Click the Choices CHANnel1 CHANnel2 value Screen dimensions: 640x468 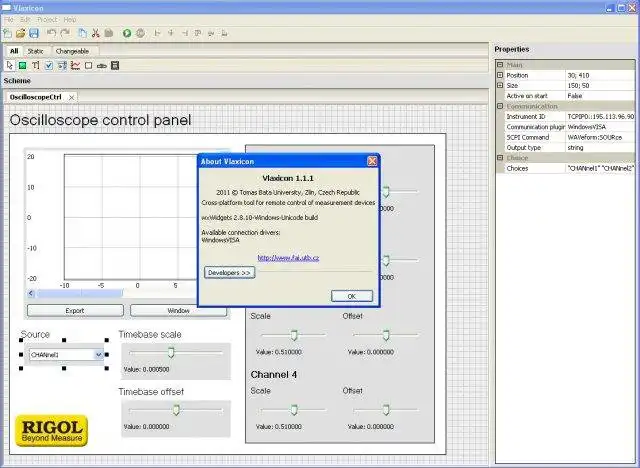click(600, 168)
